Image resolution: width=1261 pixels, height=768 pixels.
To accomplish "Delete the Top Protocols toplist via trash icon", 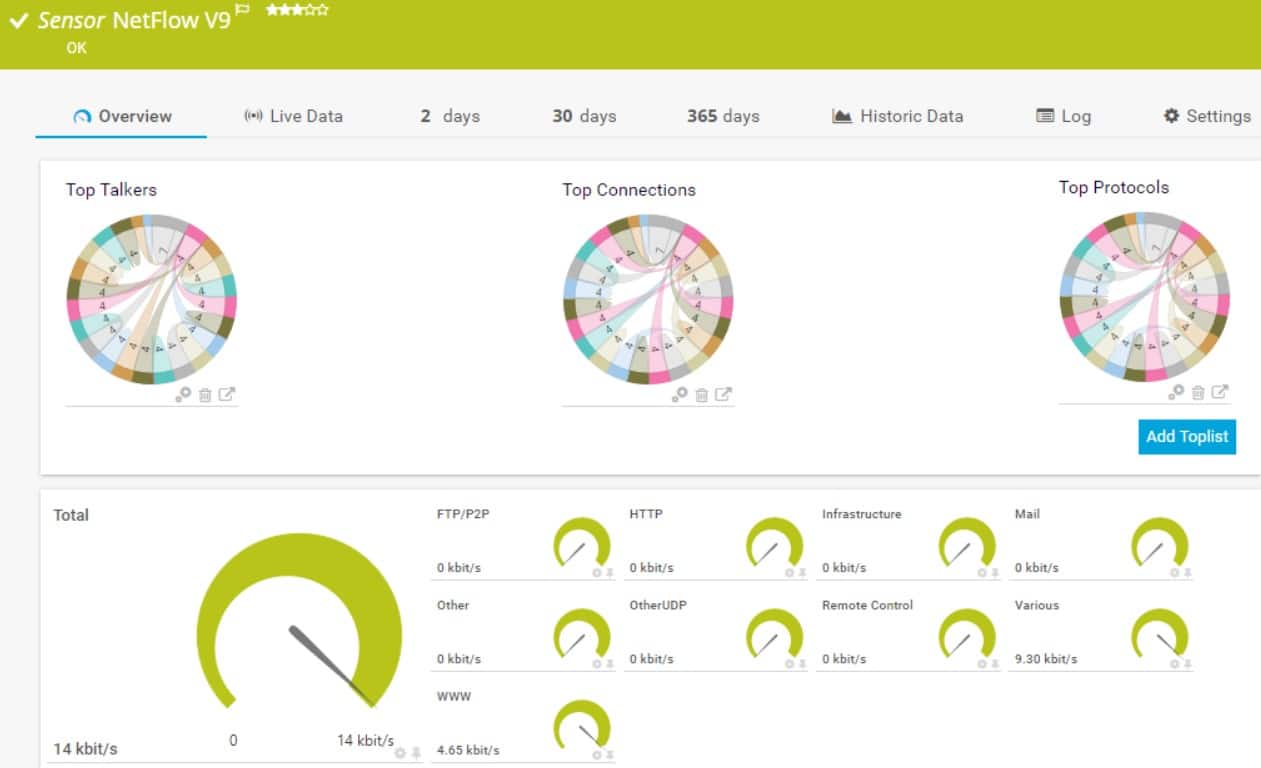I will [x=1198, y=392].
